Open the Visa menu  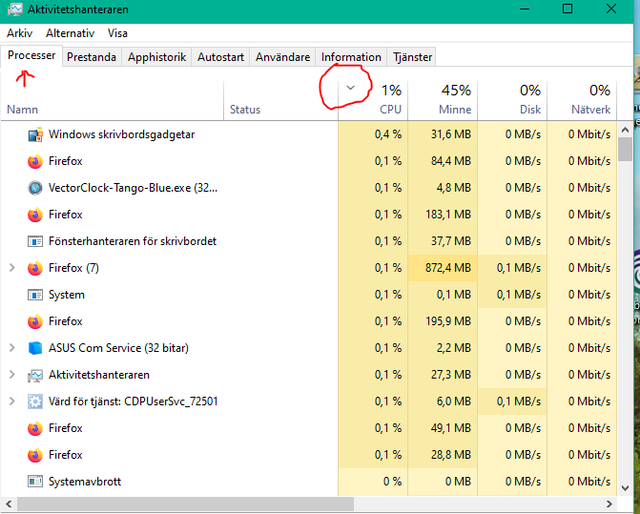click(118, 33)
